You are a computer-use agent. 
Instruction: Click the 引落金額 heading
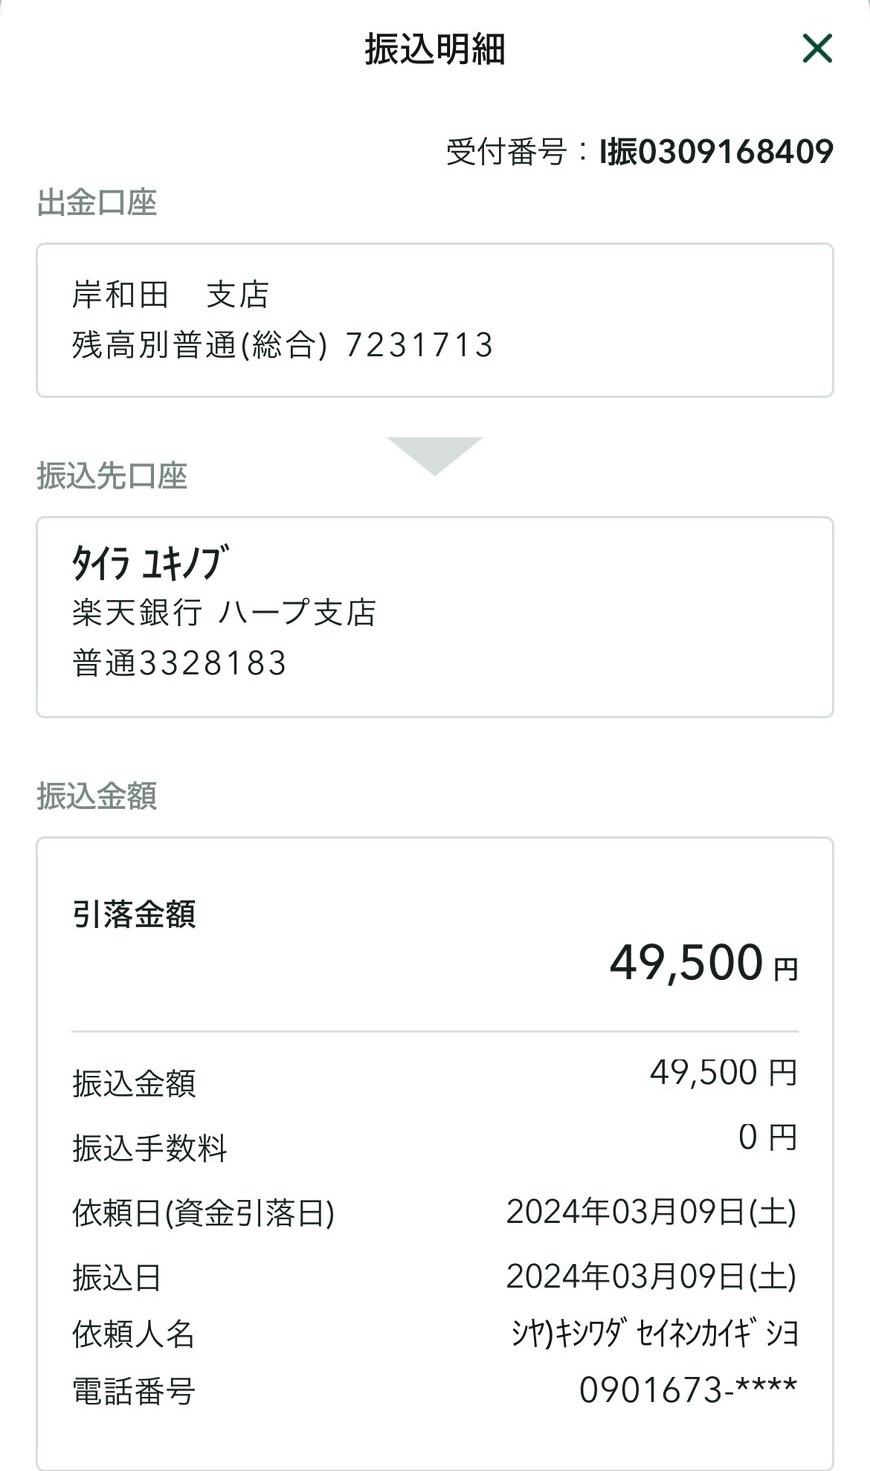coord(134,914)
